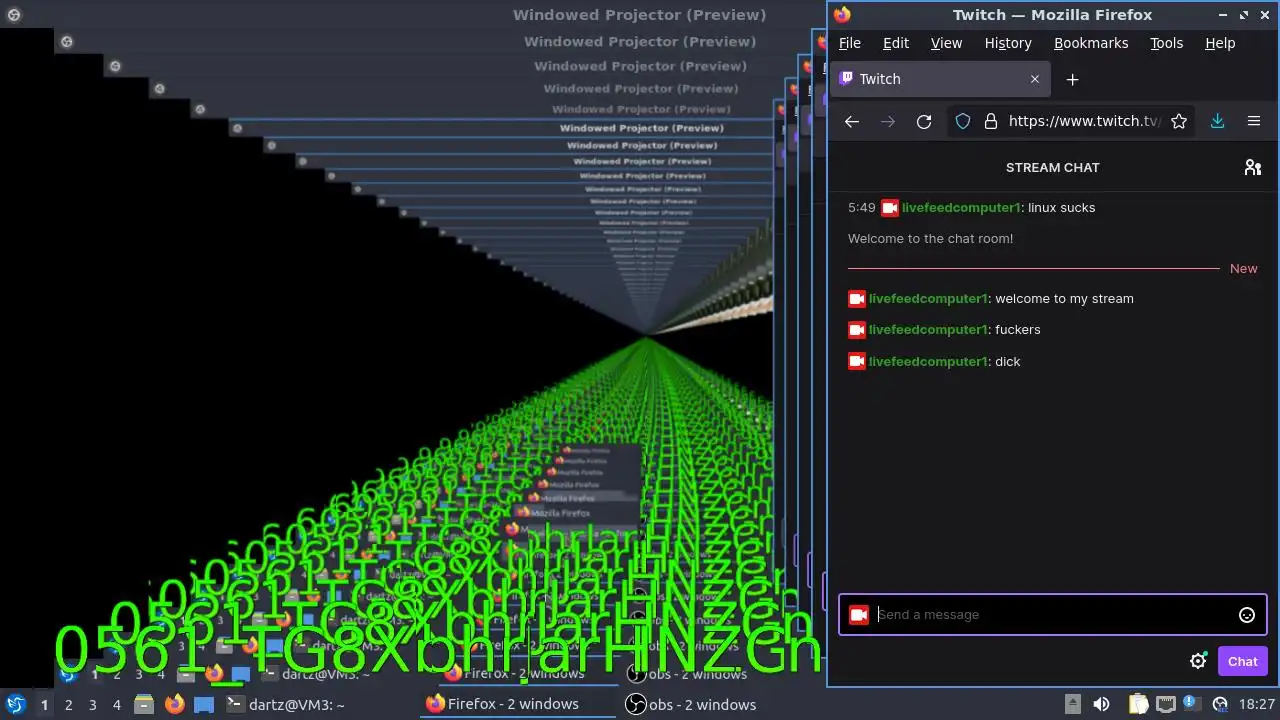Click broadcaster badge icon inside message box
The height and width of the screenshot is (720, 1280).
858,615
